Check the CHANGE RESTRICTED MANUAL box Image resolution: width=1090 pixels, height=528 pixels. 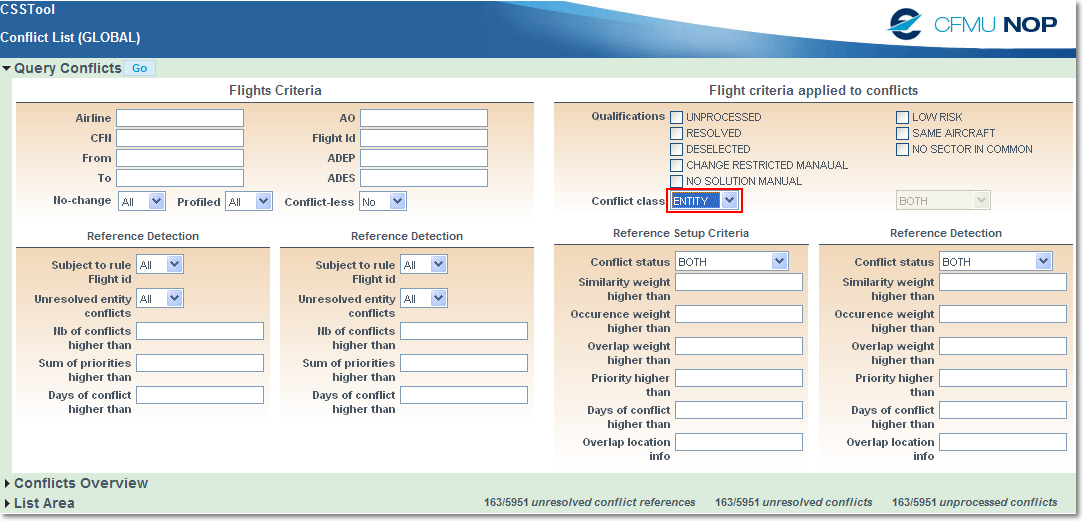677,165
